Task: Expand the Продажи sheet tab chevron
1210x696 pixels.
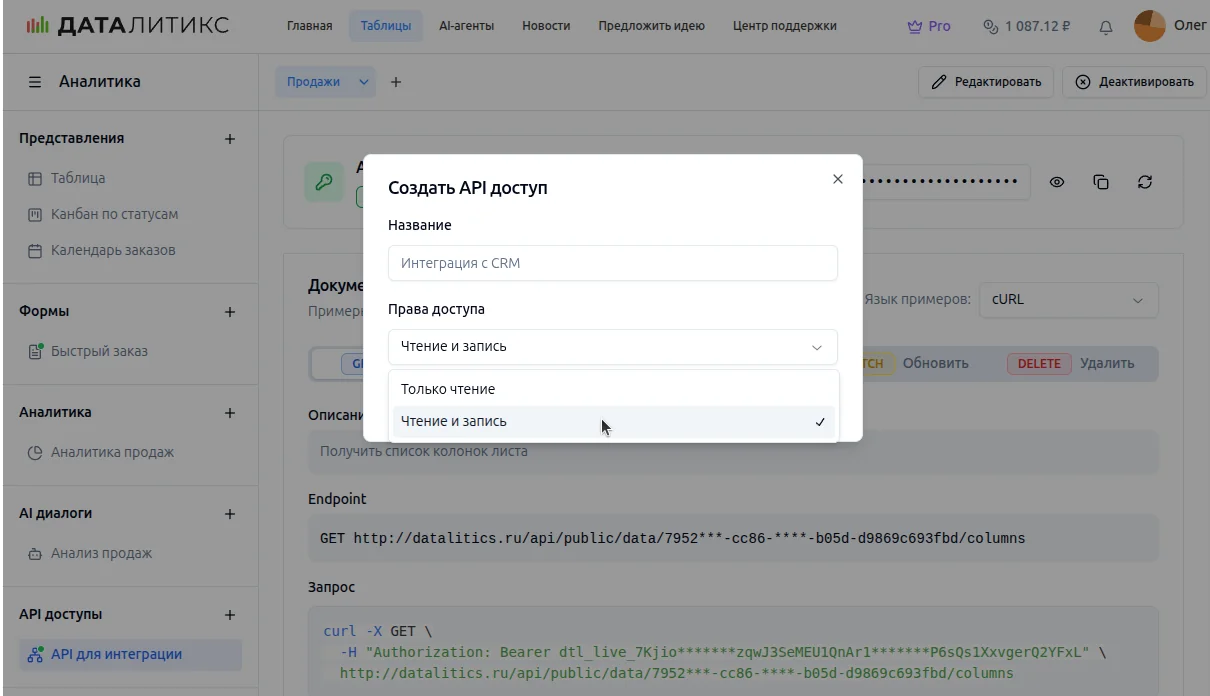Action: click(364, 82)
